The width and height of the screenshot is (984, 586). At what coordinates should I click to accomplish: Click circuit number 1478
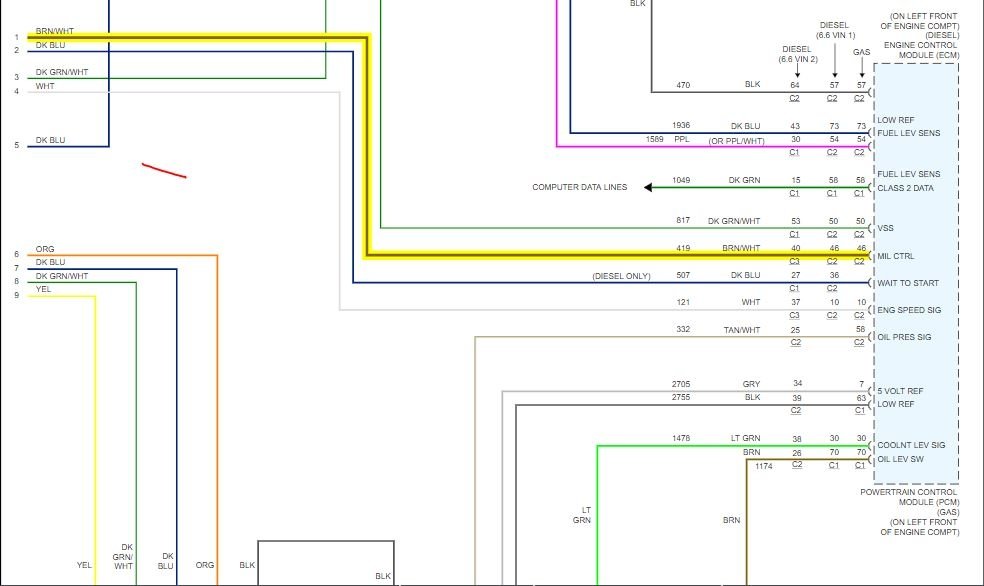(681, 438)
